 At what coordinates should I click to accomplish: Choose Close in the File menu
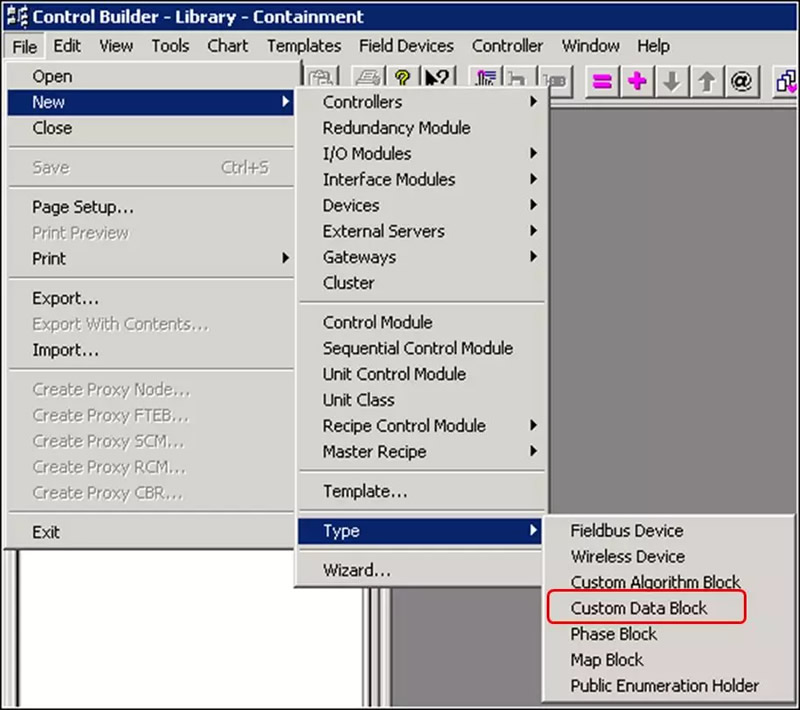pyautogui.click(x=151, y=128)
